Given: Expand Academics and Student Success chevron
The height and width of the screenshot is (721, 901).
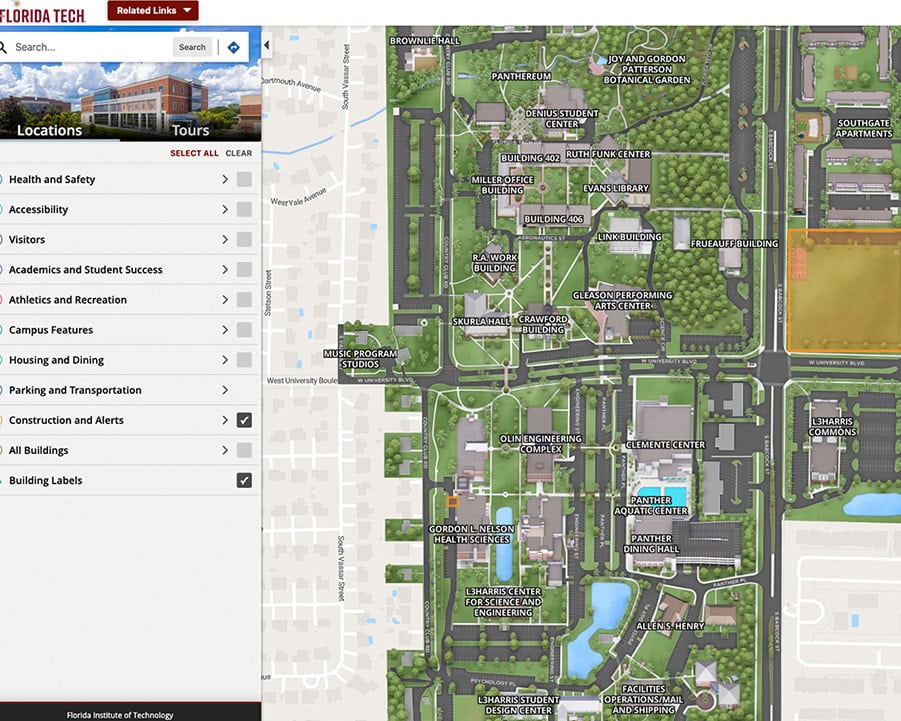Looking at the screenshot, I should coord(225,269).
